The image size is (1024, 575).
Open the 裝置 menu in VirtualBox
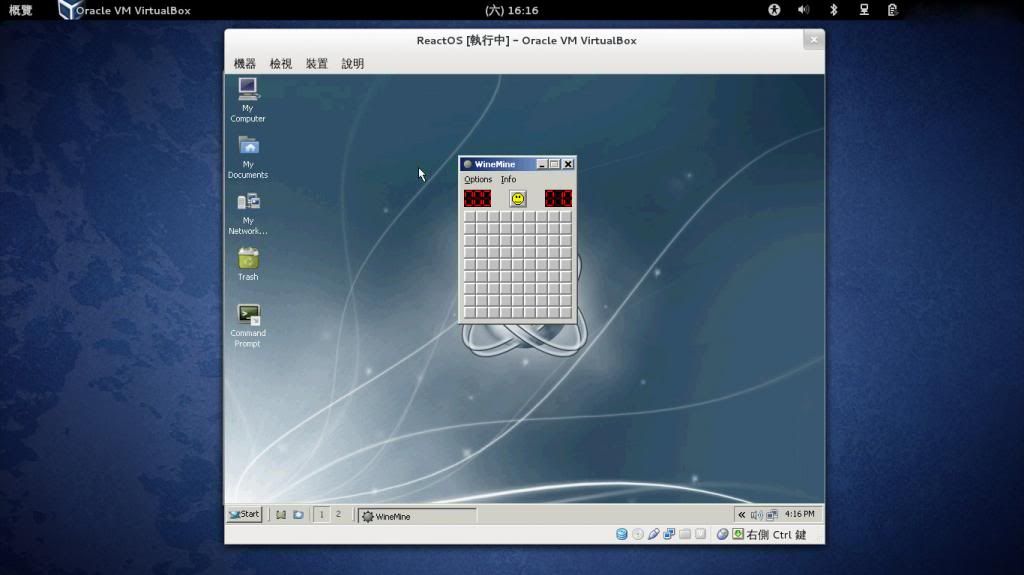tap(317, 63)
